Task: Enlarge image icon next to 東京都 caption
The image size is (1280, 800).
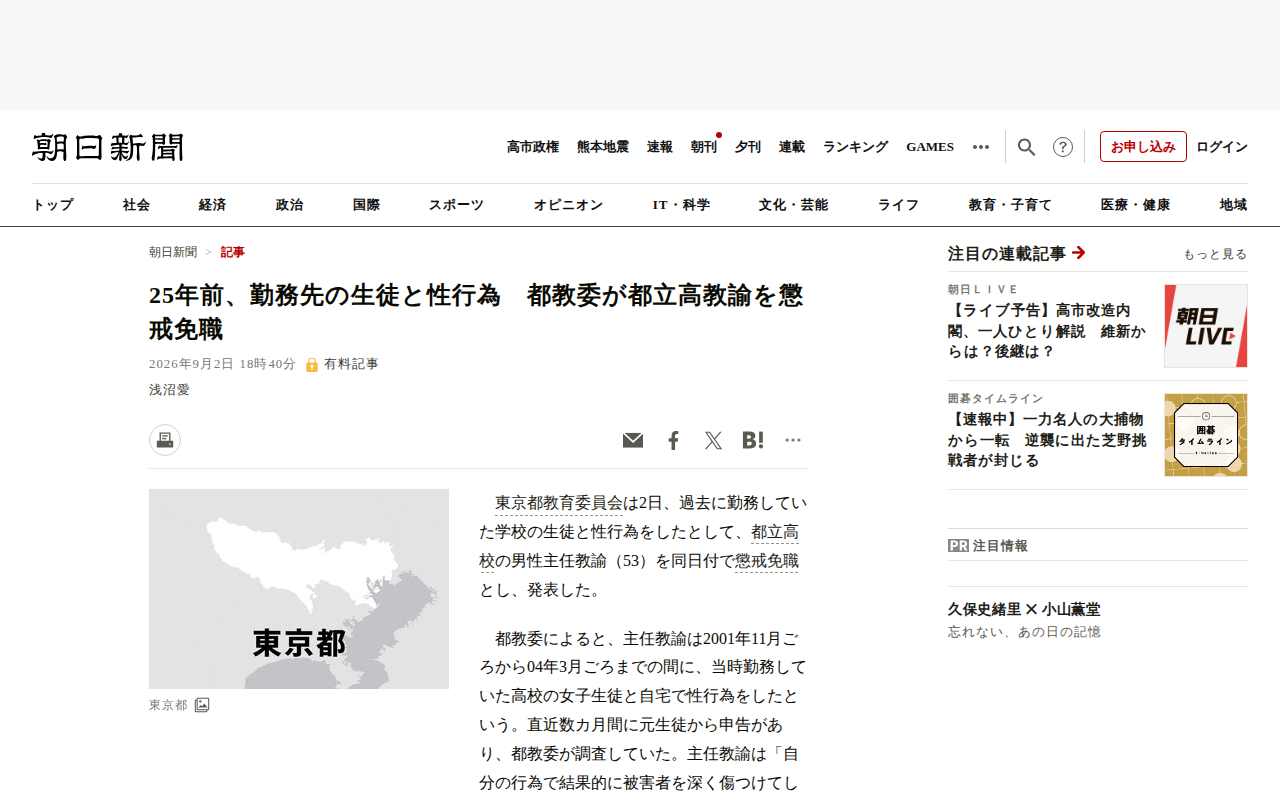Action: [202, 705]
